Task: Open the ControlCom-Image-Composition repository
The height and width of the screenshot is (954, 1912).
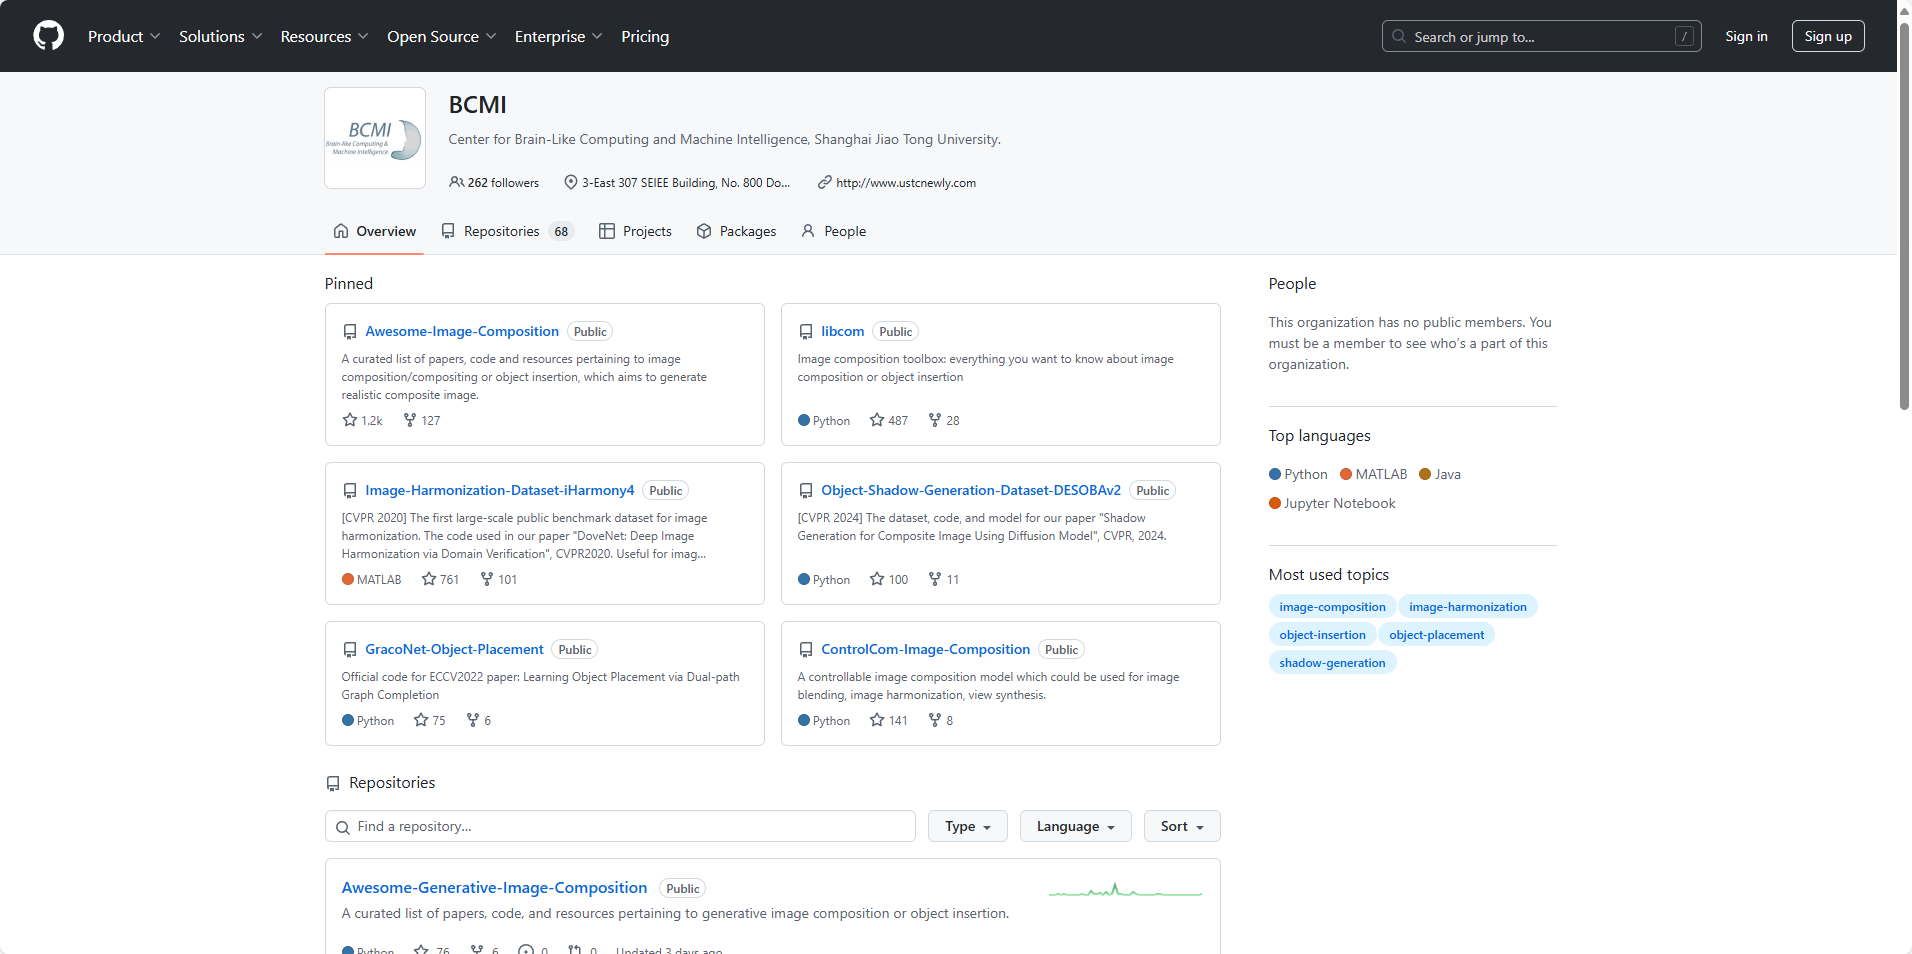Action: [925, 649]
